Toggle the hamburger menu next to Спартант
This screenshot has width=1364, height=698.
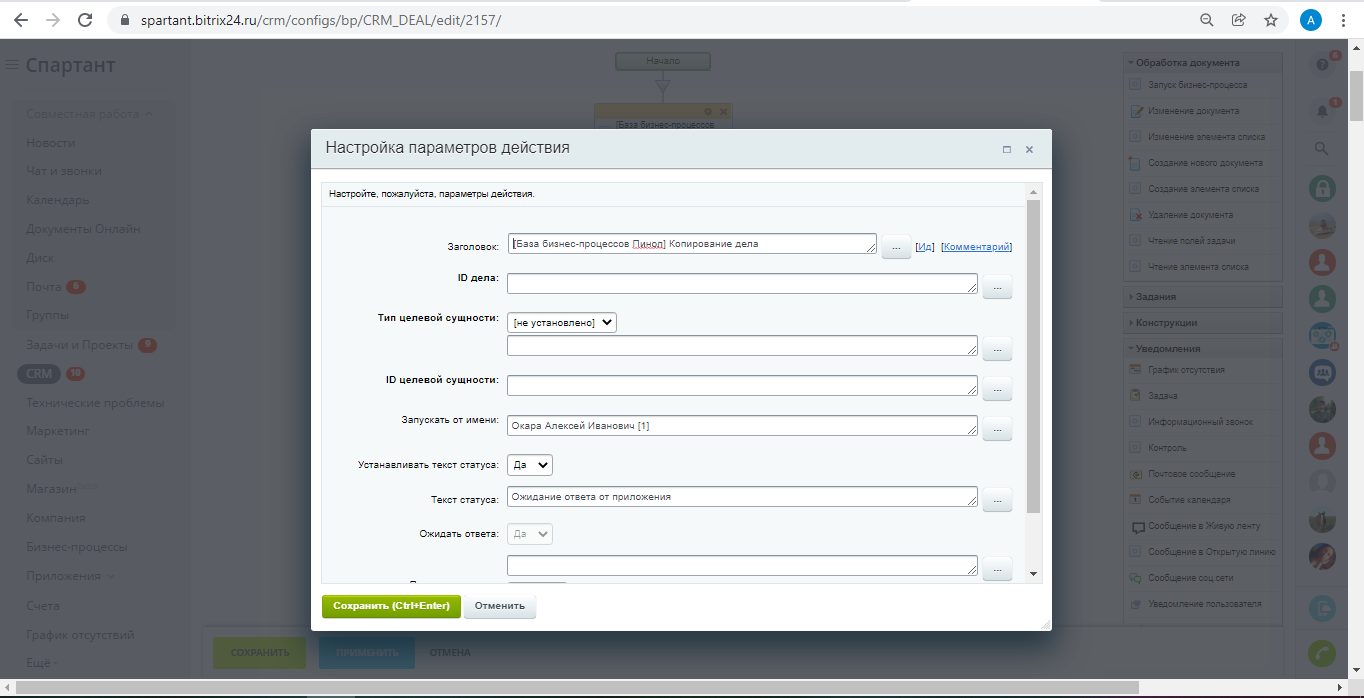point(12,65)
